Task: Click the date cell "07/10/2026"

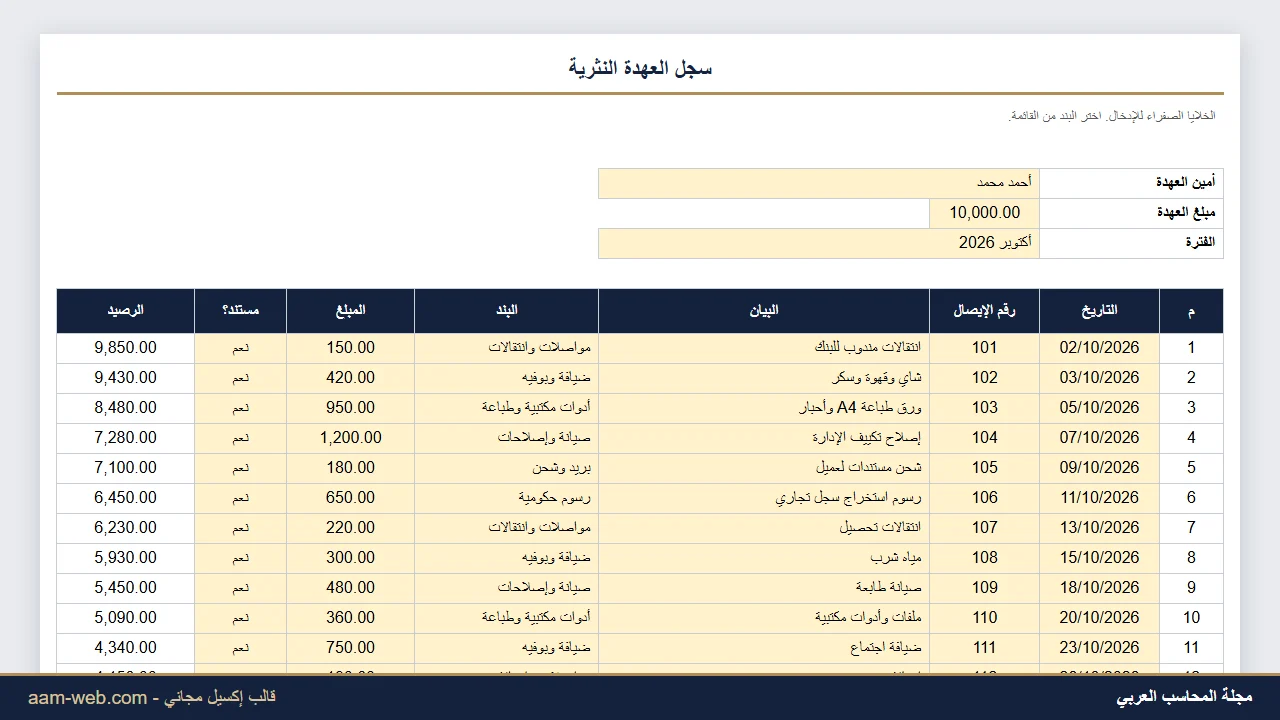Action: [1100, 438]
